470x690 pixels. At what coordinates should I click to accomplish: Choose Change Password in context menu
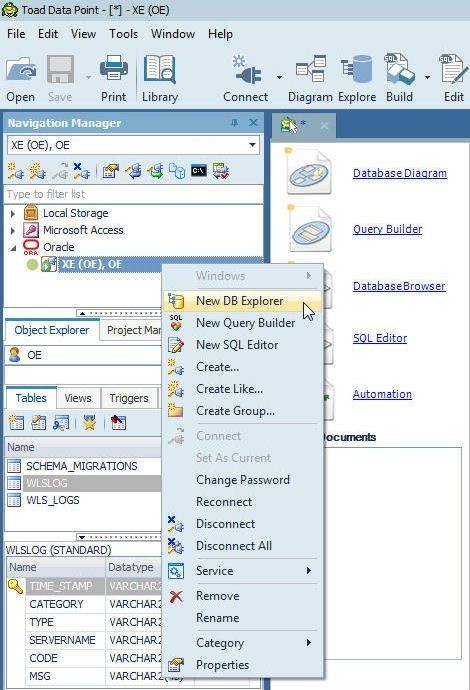tap(242, 480)
